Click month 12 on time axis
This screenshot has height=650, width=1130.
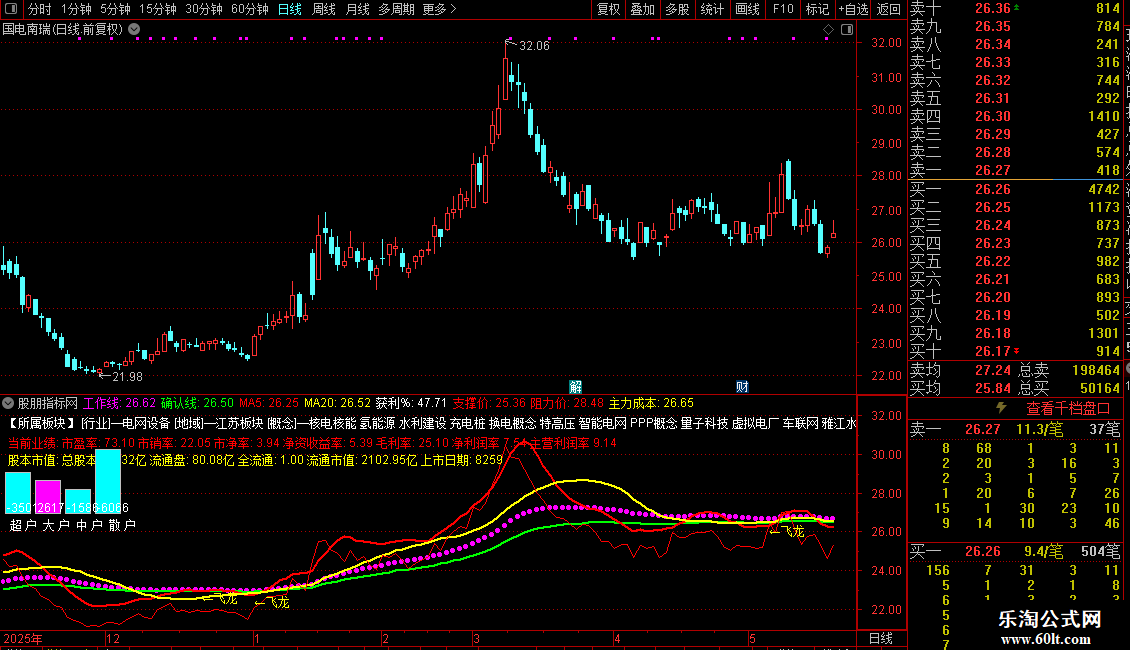coord(112,638)
